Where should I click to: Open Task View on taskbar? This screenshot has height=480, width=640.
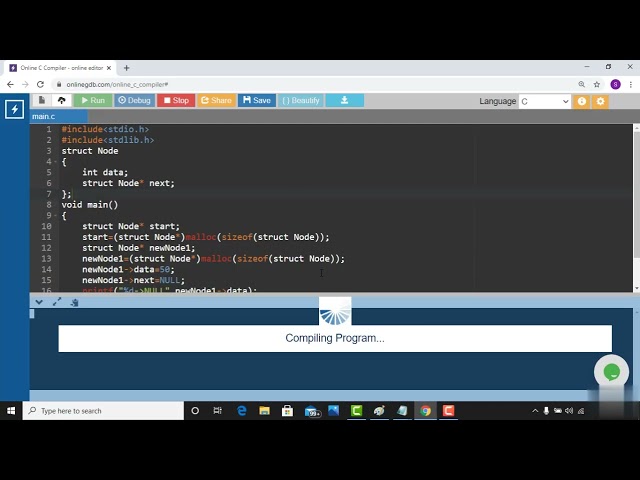click(x=218, y=411)
